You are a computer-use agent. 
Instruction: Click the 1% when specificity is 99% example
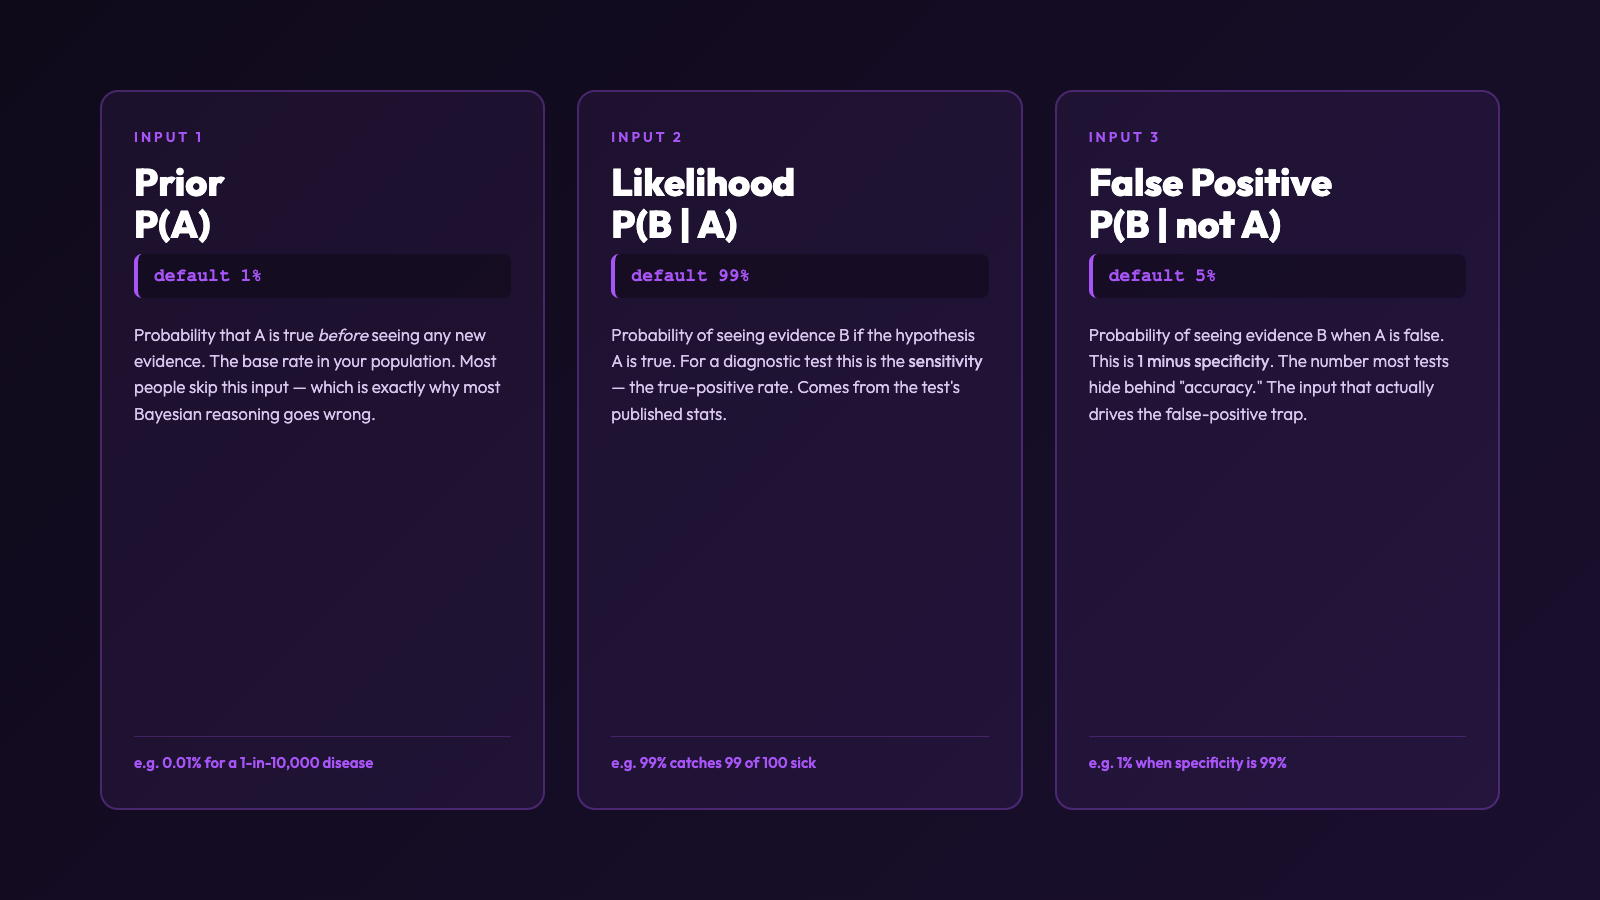1188,763
